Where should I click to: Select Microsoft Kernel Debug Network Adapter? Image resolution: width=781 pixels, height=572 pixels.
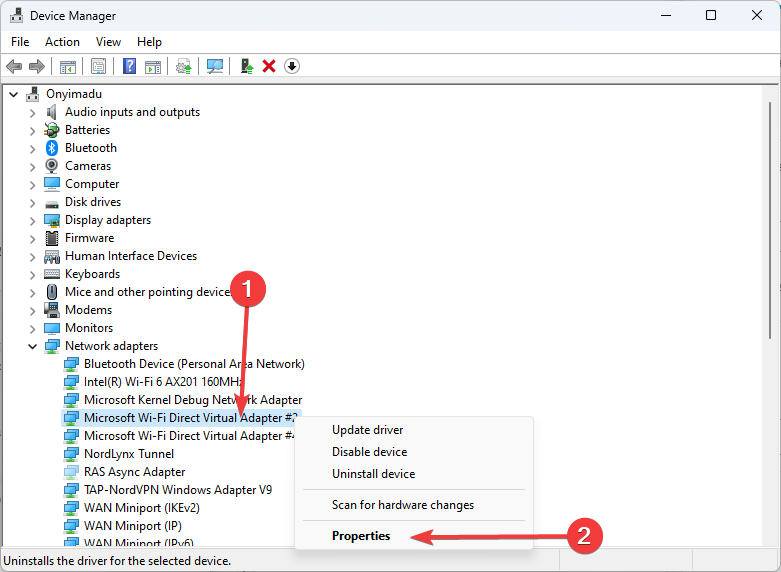193,400
